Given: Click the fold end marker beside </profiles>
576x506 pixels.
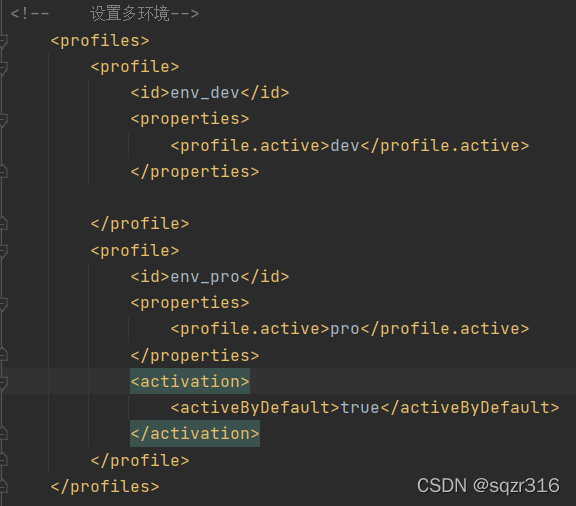Looking at the screenshot, I should click(x=3, y=487).
